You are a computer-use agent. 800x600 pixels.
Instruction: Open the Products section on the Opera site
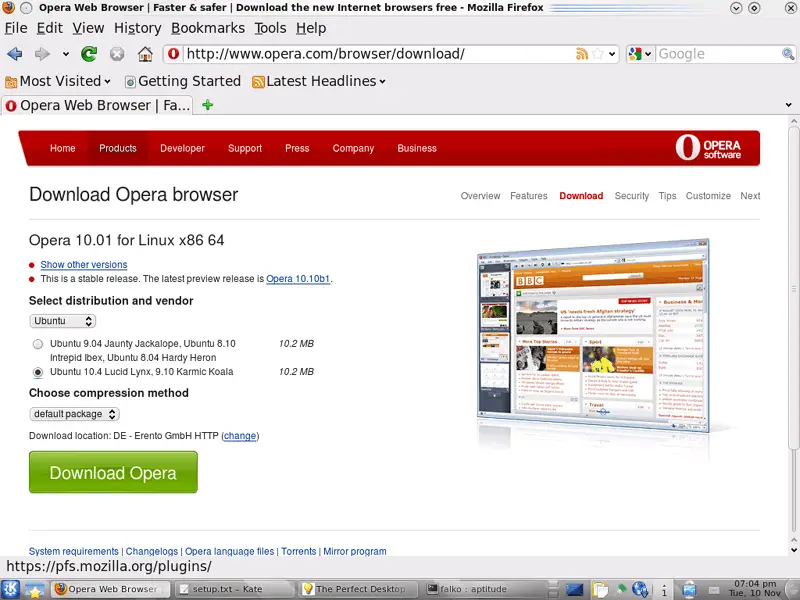[x=118, y=148]
